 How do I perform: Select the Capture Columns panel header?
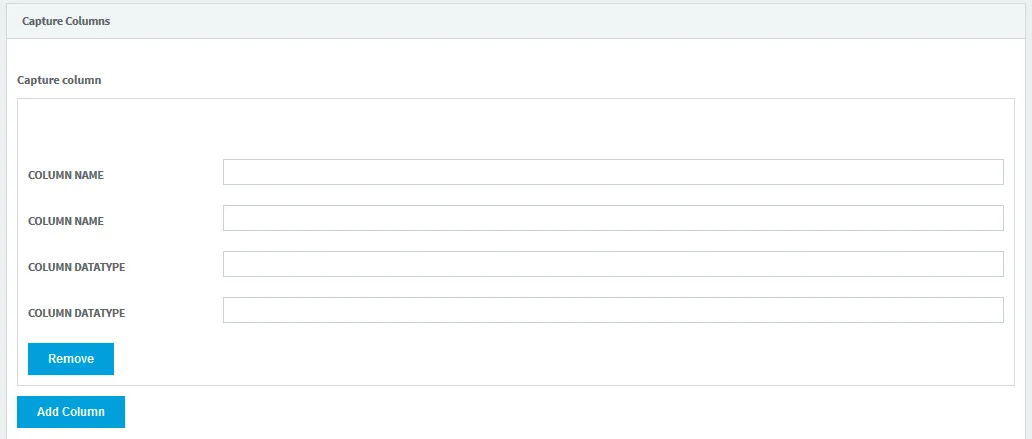(66, 20)
